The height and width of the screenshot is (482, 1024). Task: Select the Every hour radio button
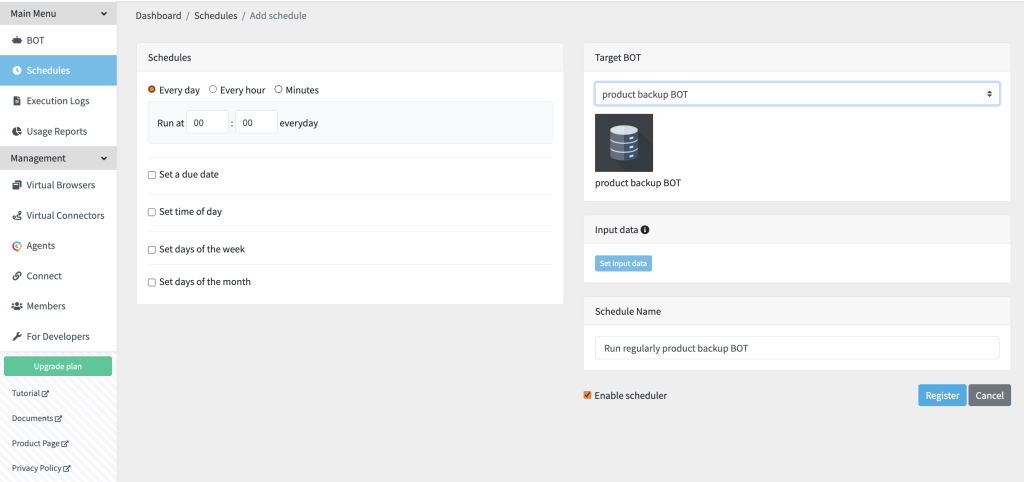213,89
